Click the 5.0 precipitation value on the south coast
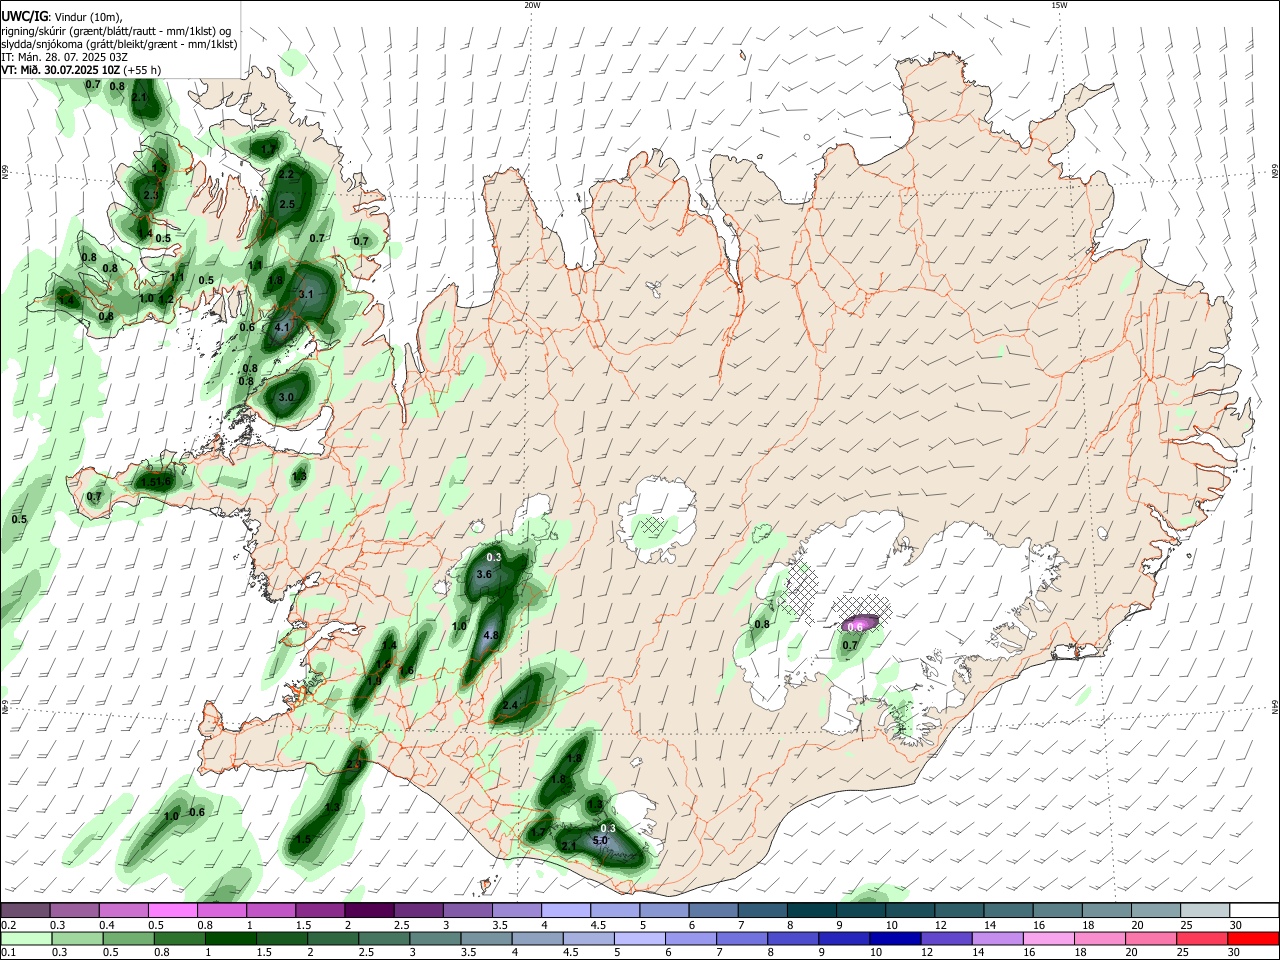 (600, 841)
